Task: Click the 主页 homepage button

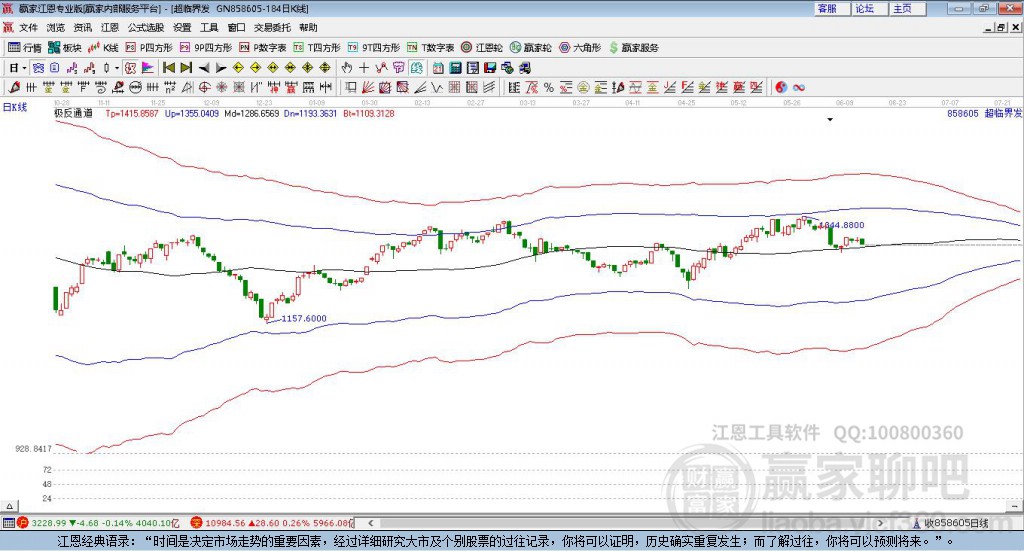Action: click(907, 8)
